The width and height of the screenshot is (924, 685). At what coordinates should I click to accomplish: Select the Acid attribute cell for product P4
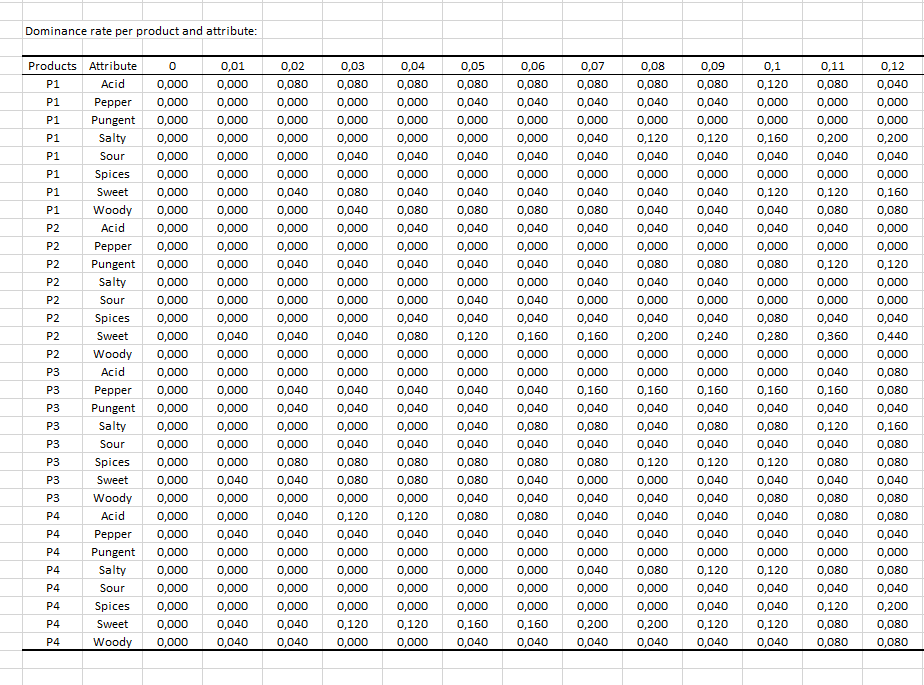113,516
